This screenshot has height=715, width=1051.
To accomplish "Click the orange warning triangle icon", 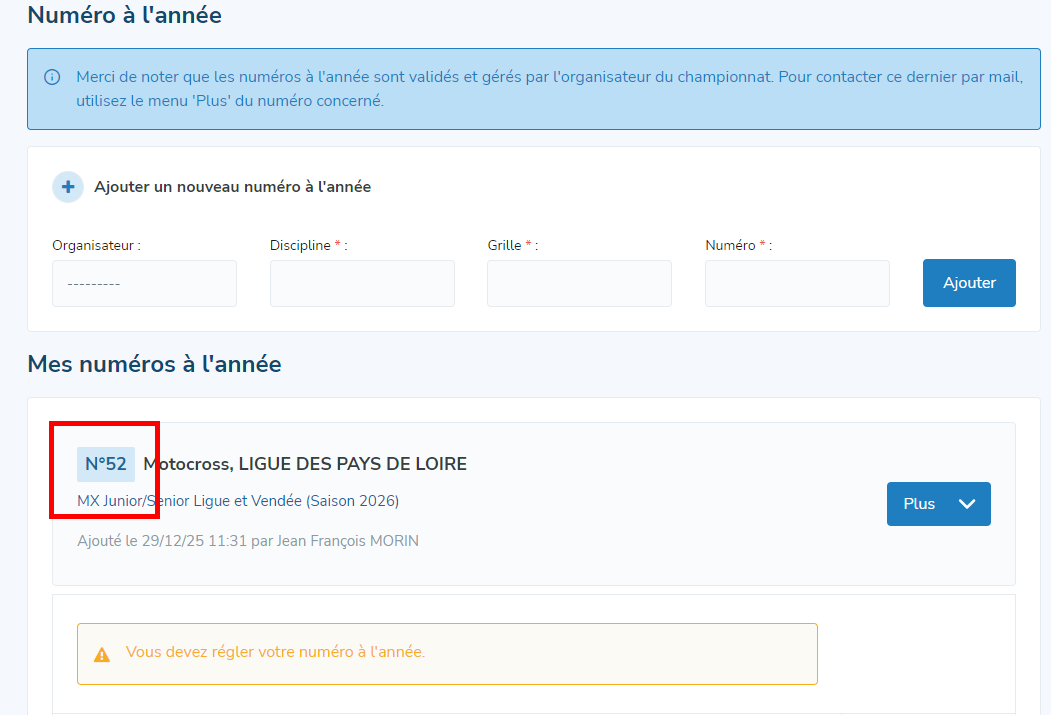I will pyautogui.click(x=102, y=654).
